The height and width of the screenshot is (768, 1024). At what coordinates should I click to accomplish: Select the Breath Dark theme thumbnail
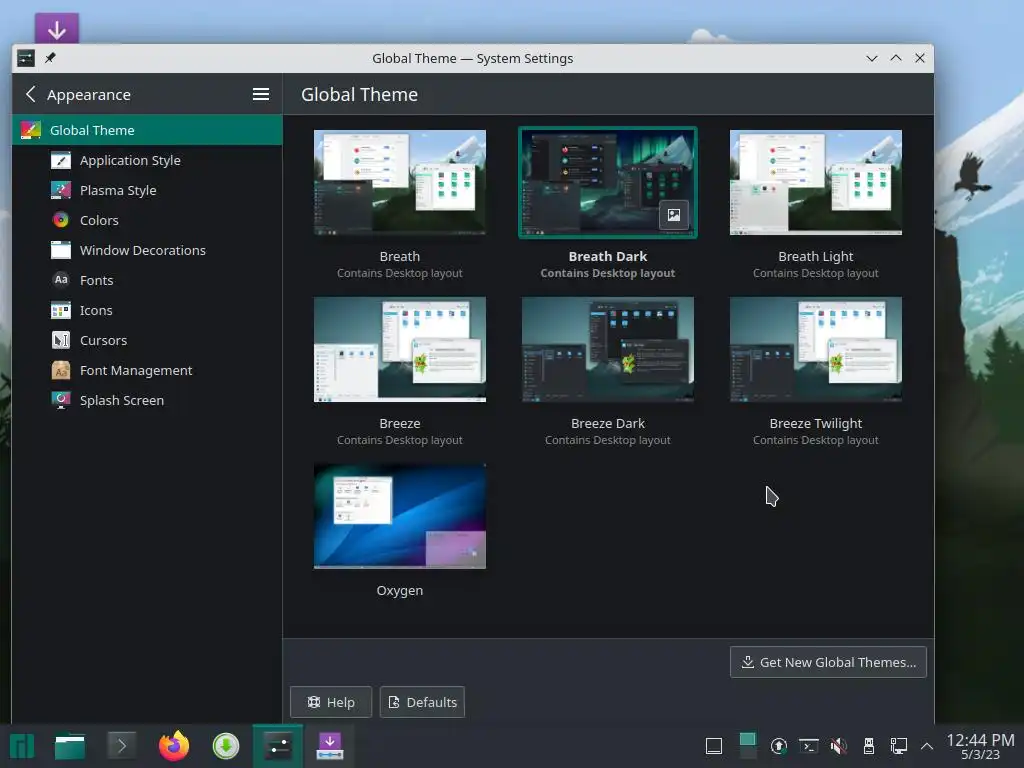click(x=607, y=182)
